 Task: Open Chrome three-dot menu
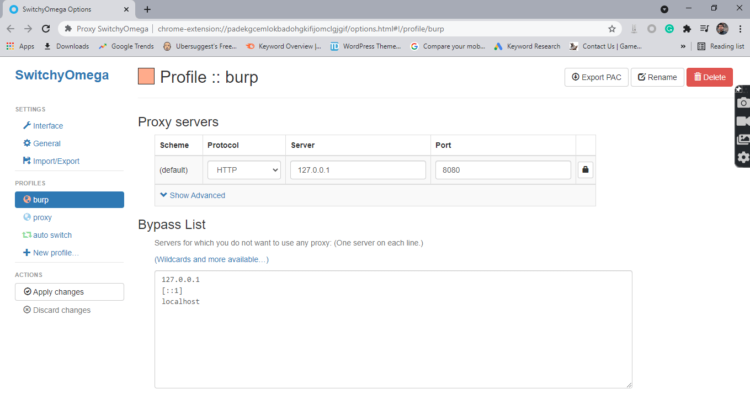pos(740,29)
